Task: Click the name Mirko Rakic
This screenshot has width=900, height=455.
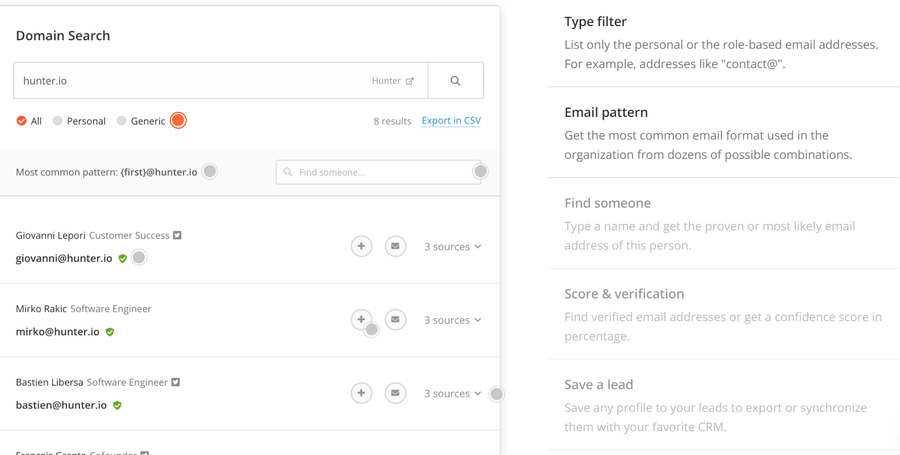Action: [x=41, y=309]
